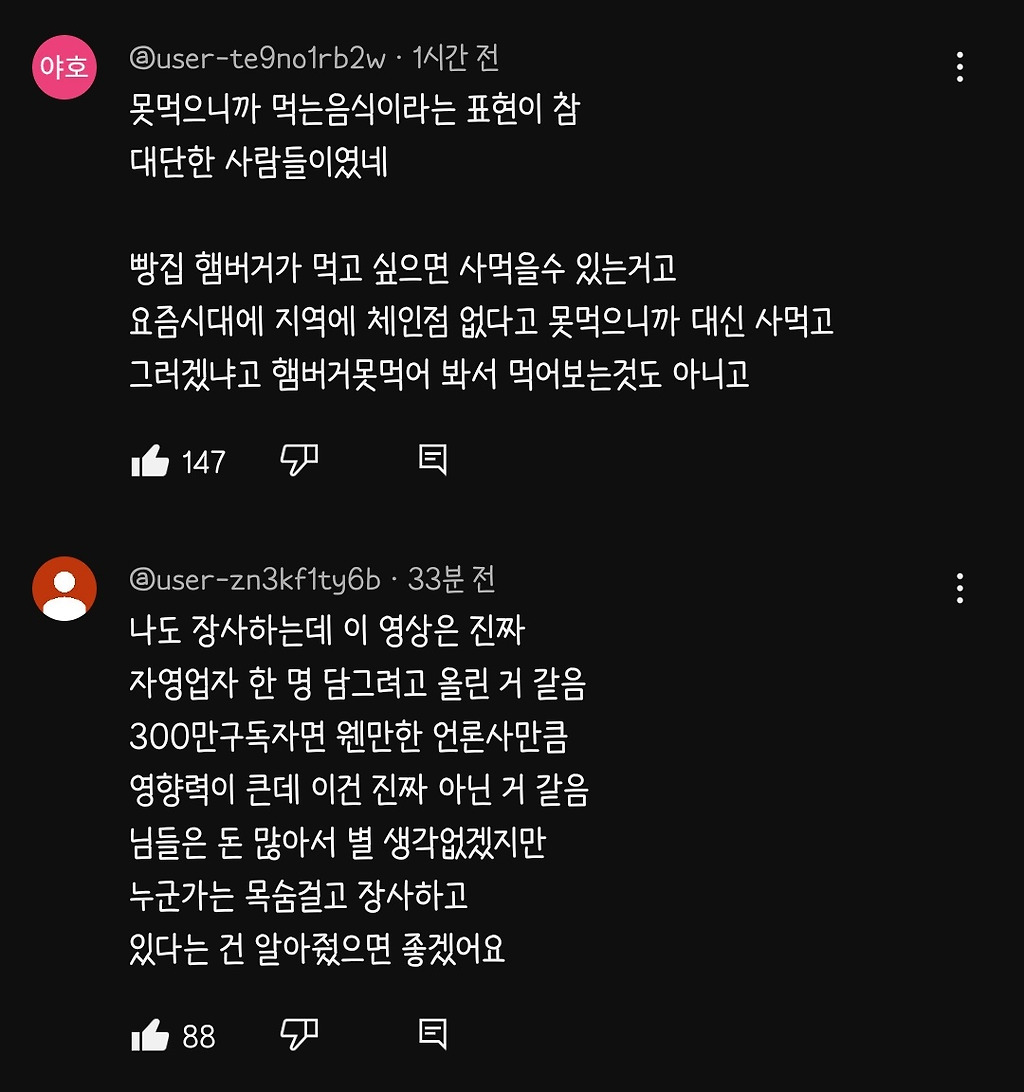Image resolution: width=1024 pixels, height=1092 pixels.
Task: Visit the @user-zn3kf1ty6b channel link
Action: click(255, 580)
